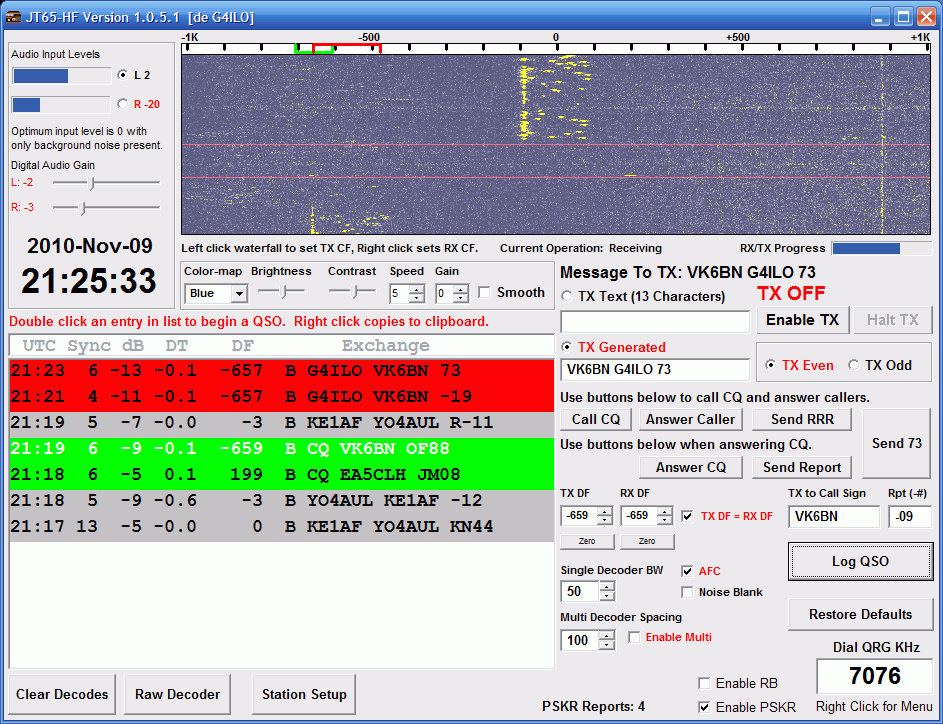Click the Restore Defaults button

click(x=861, y=615)
